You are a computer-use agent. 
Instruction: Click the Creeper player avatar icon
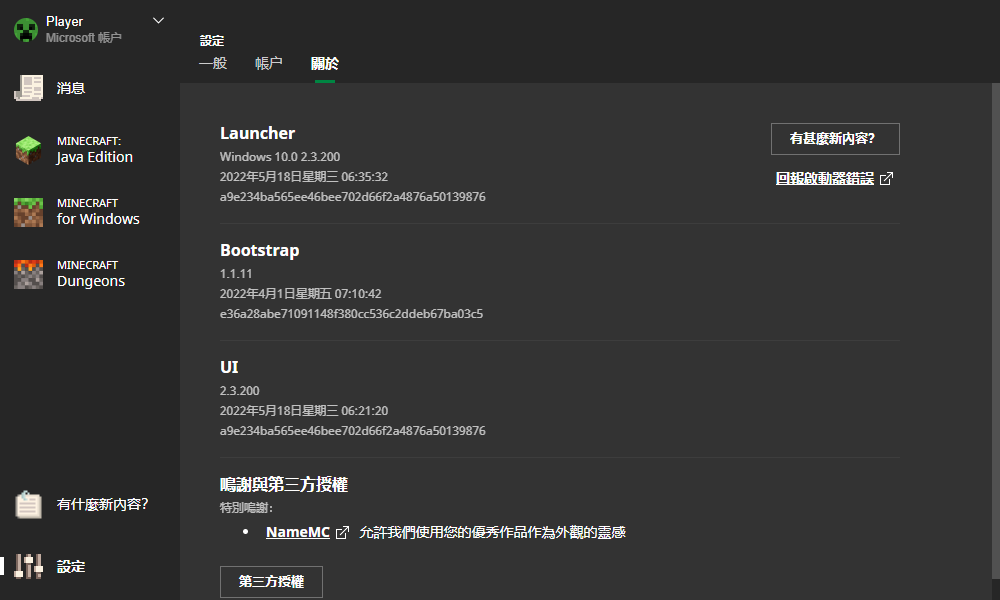(26, 29)
